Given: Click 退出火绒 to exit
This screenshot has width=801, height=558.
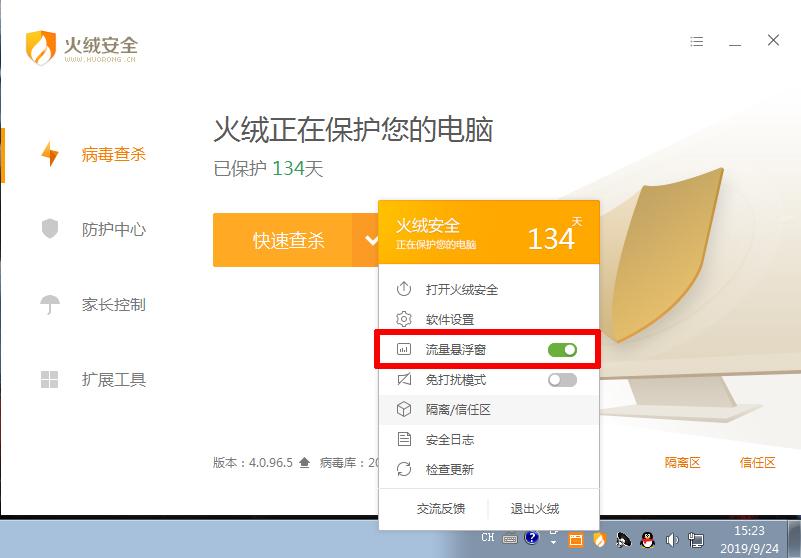Looking at the screenshot, I should tap(534, 508).
